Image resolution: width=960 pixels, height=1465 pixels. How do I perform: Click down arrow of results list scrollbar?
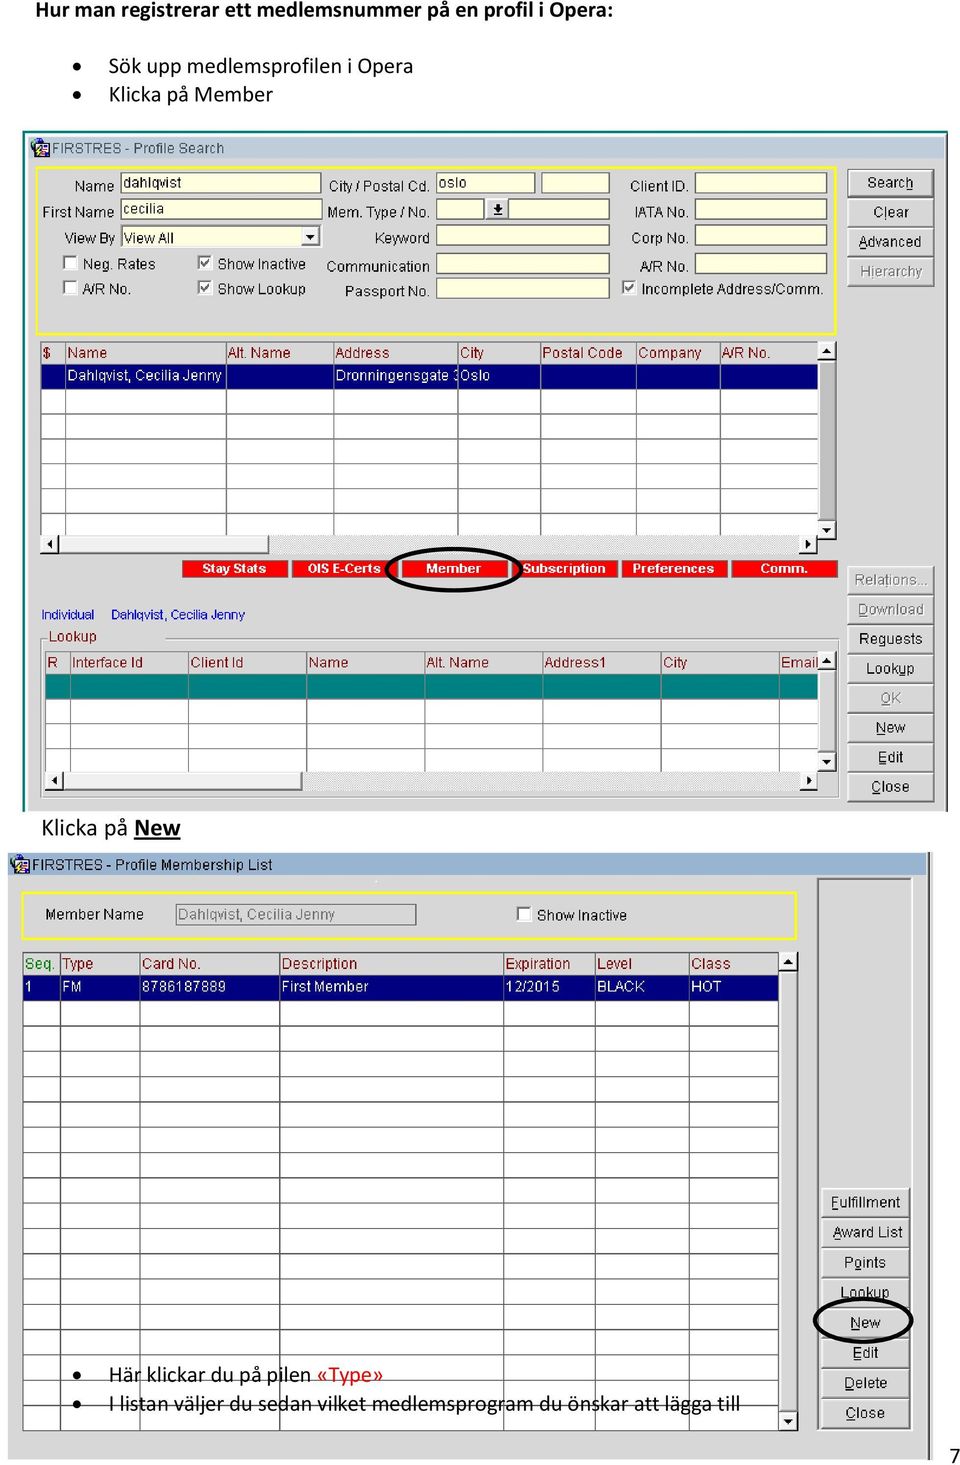tap(827, 530)
